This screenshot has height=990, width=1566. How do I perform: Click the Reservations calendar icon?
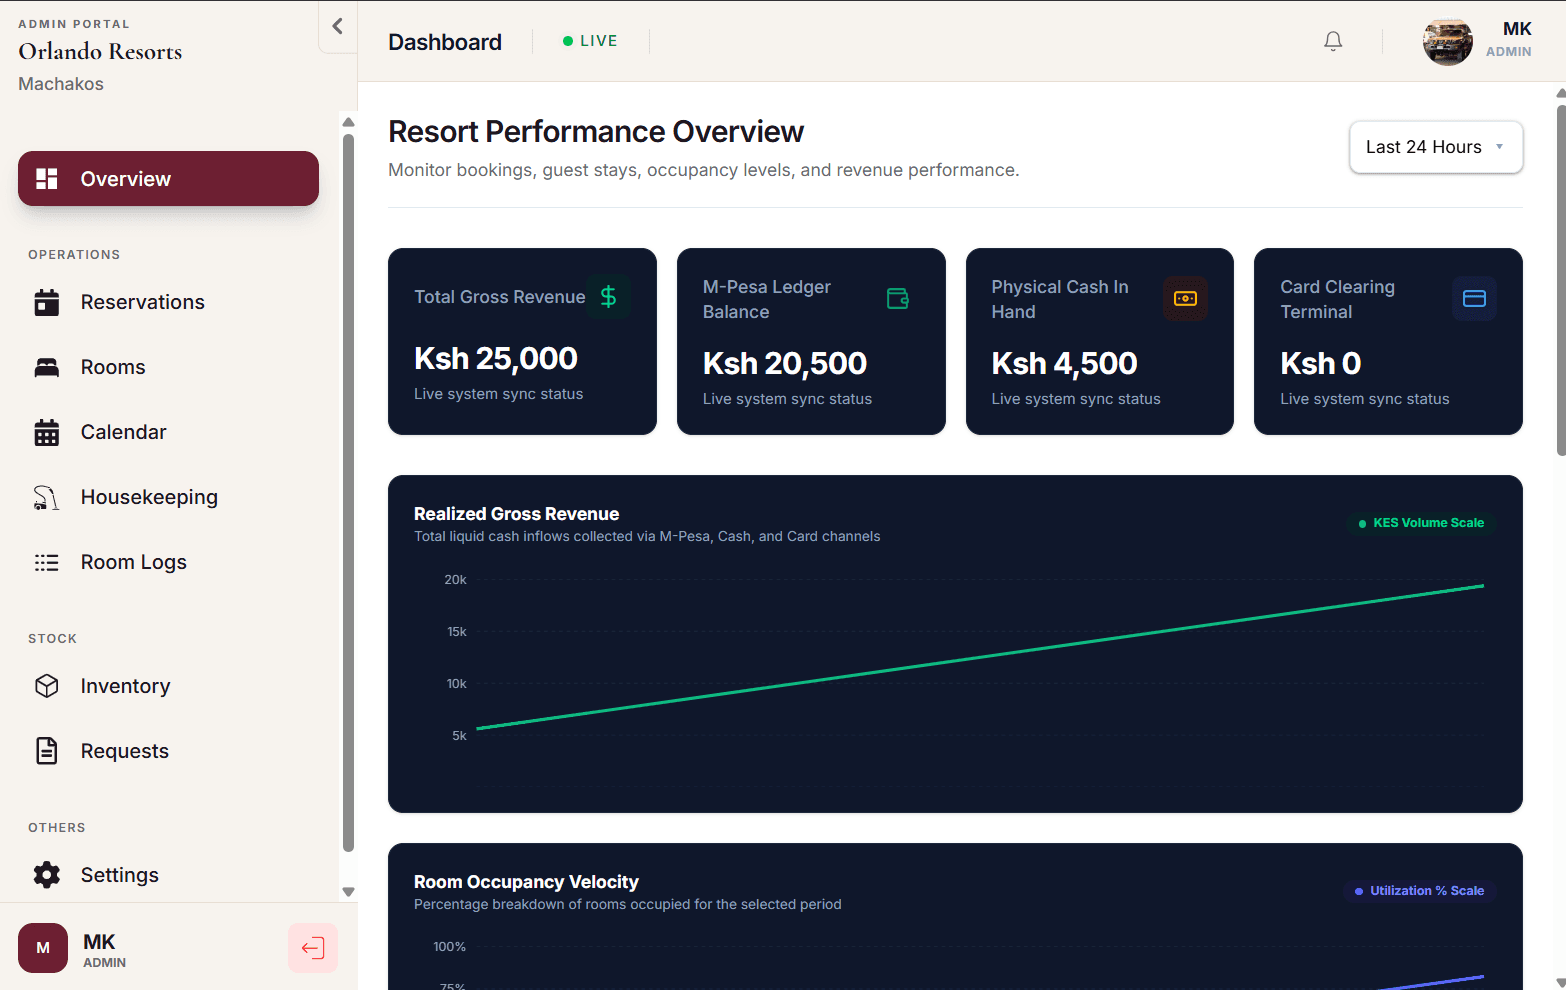[x=47, y=302]
